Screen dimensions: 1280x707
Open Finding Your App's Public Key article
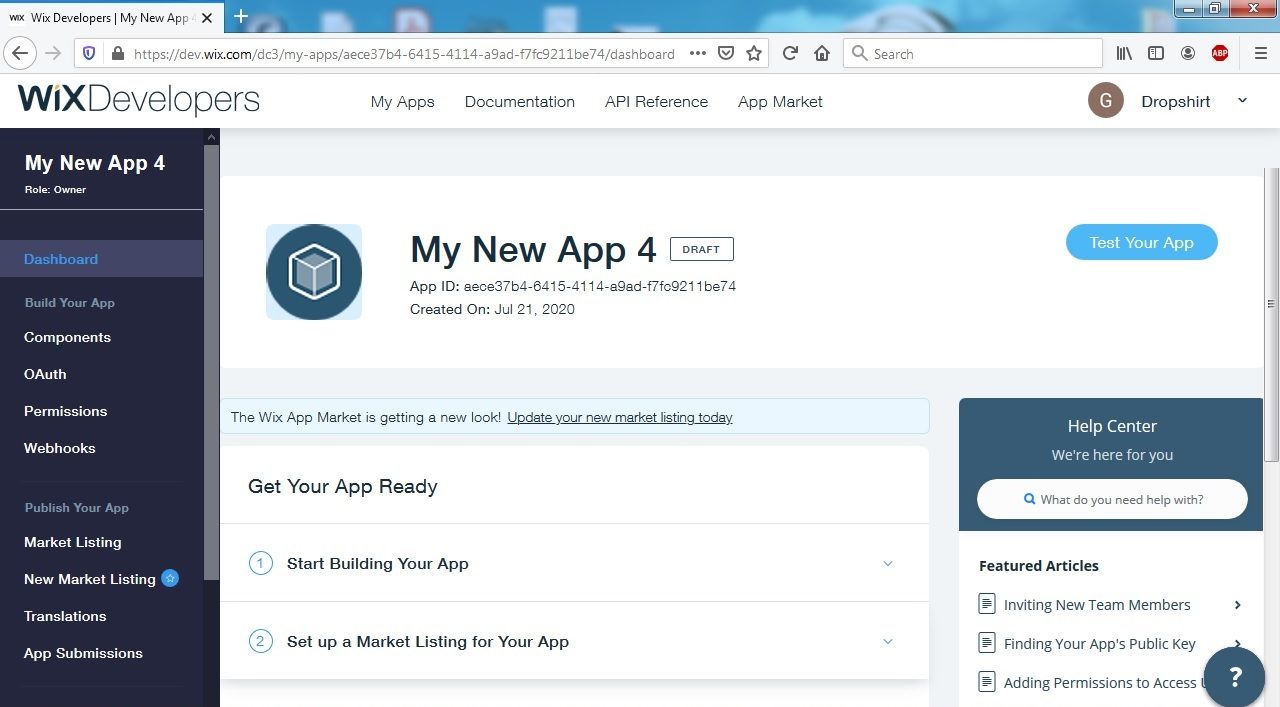tap(1100, 643)
